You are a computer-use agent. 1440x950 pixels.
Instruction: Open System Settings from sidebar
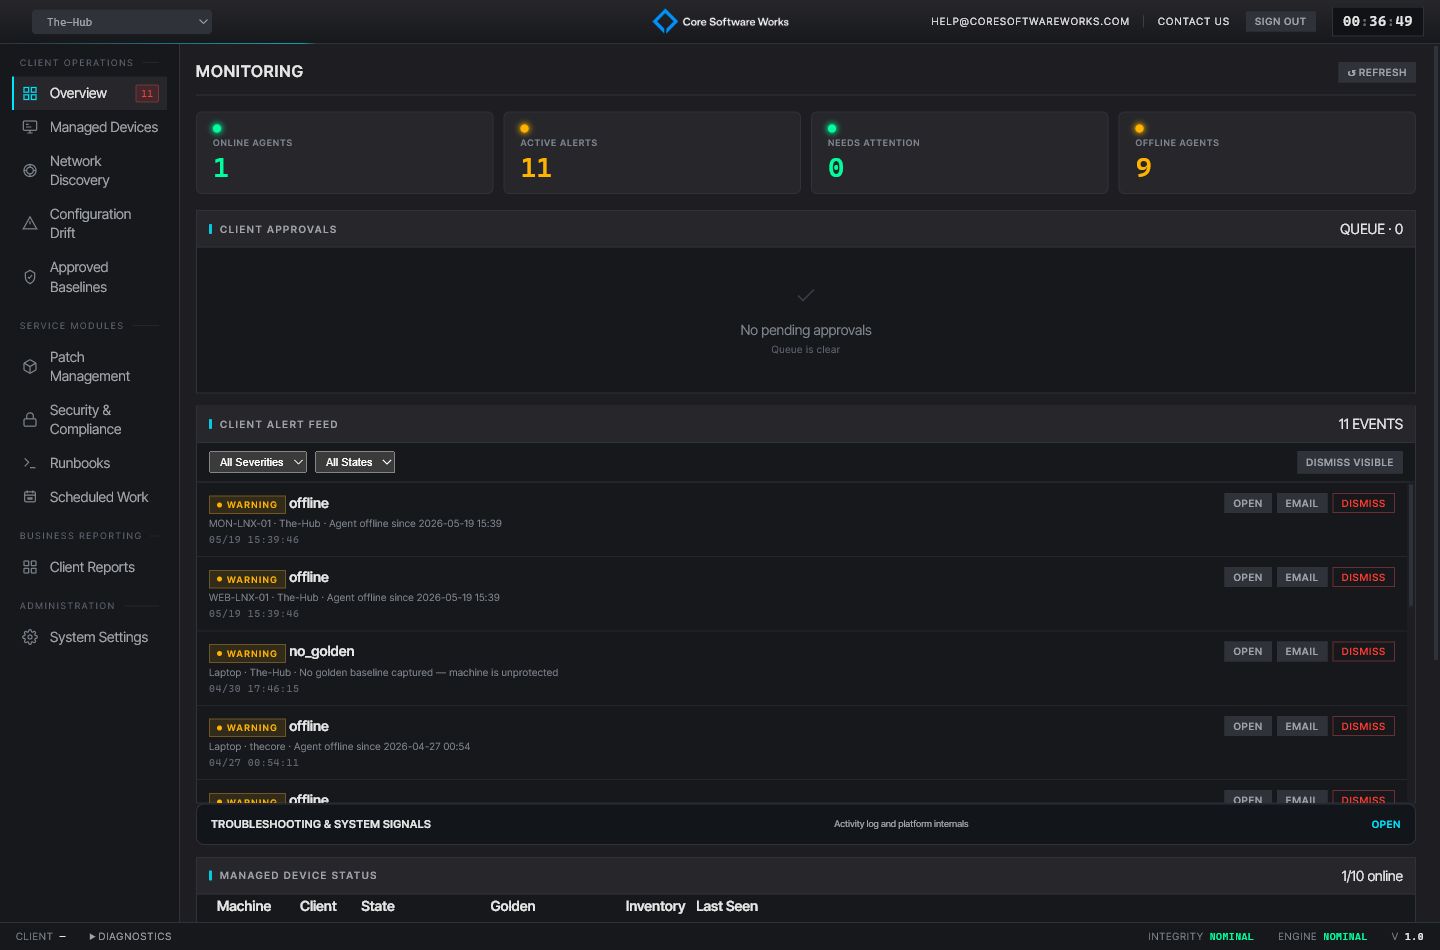click(89, 637)
